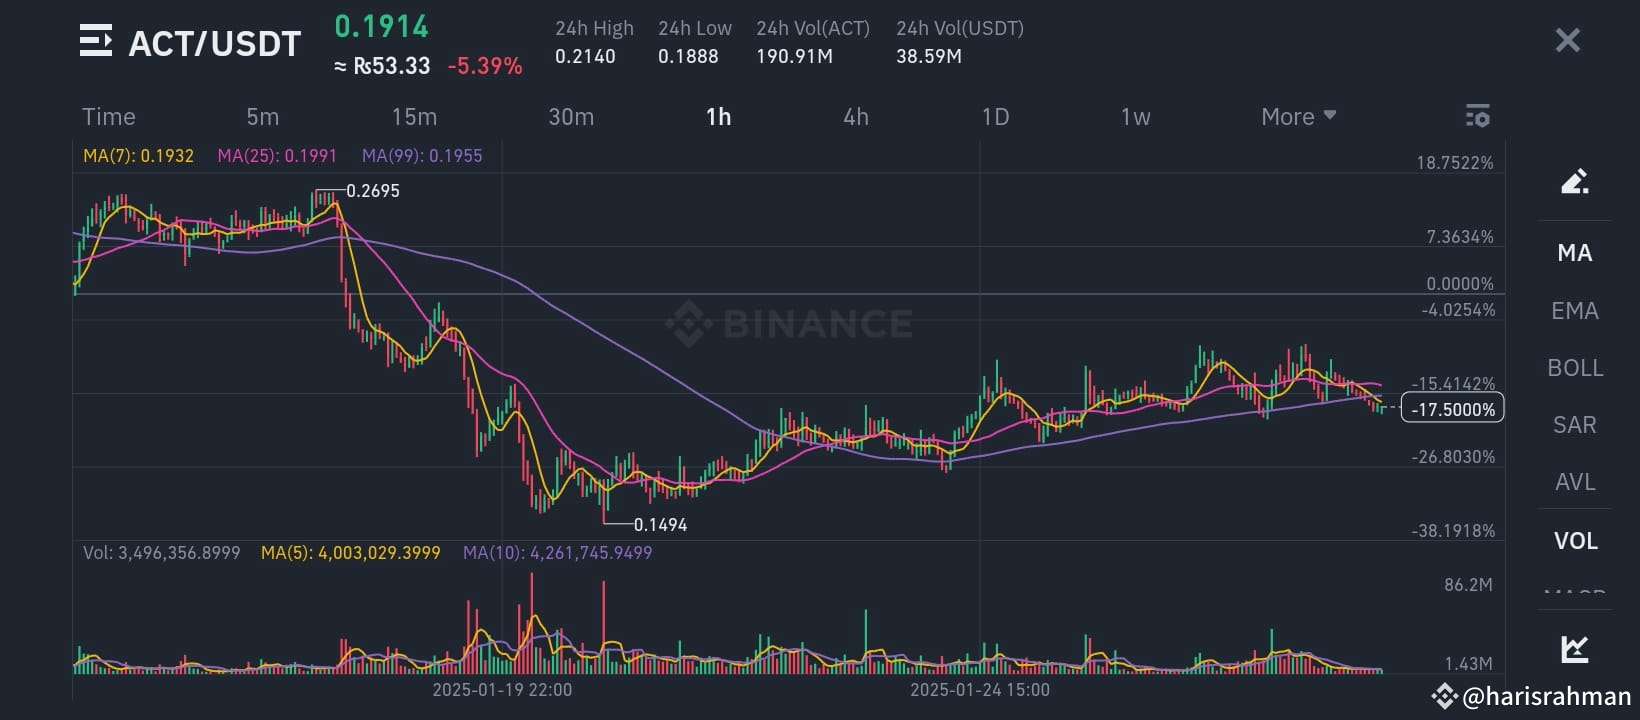Toggle the MA overlay indicator
The height and width of the screenshot is (720, 1640).
(x=1575, y=253)
